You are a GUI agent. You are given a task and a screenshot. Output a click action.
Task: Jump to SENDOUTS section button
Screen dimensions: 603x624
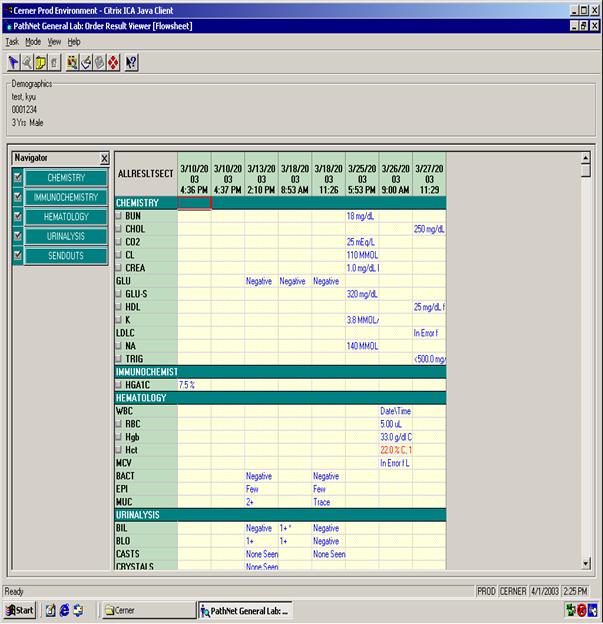[66, 255]
